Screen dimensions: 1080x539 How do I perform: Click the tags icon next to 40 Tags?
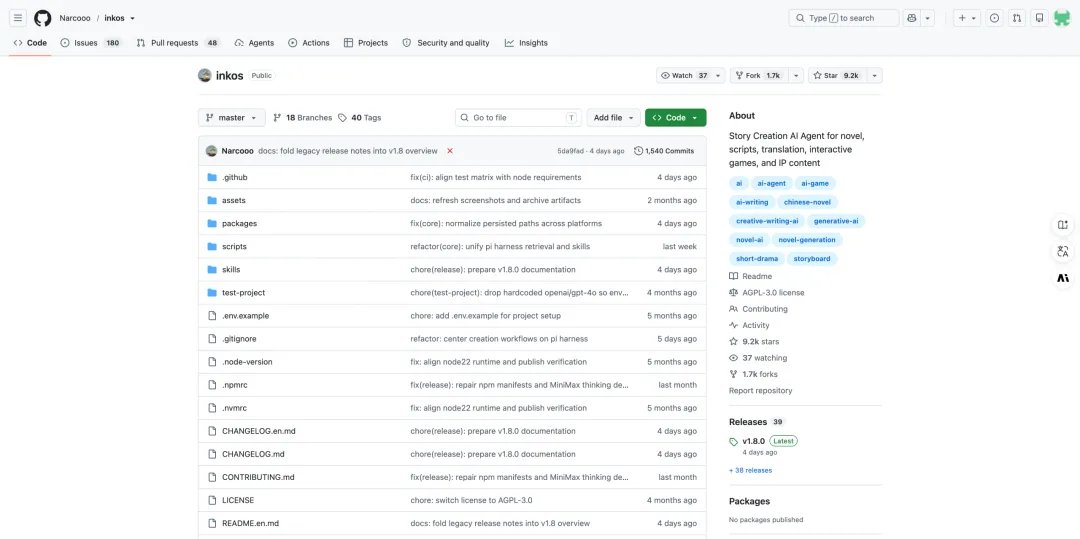tap(342, 118)
